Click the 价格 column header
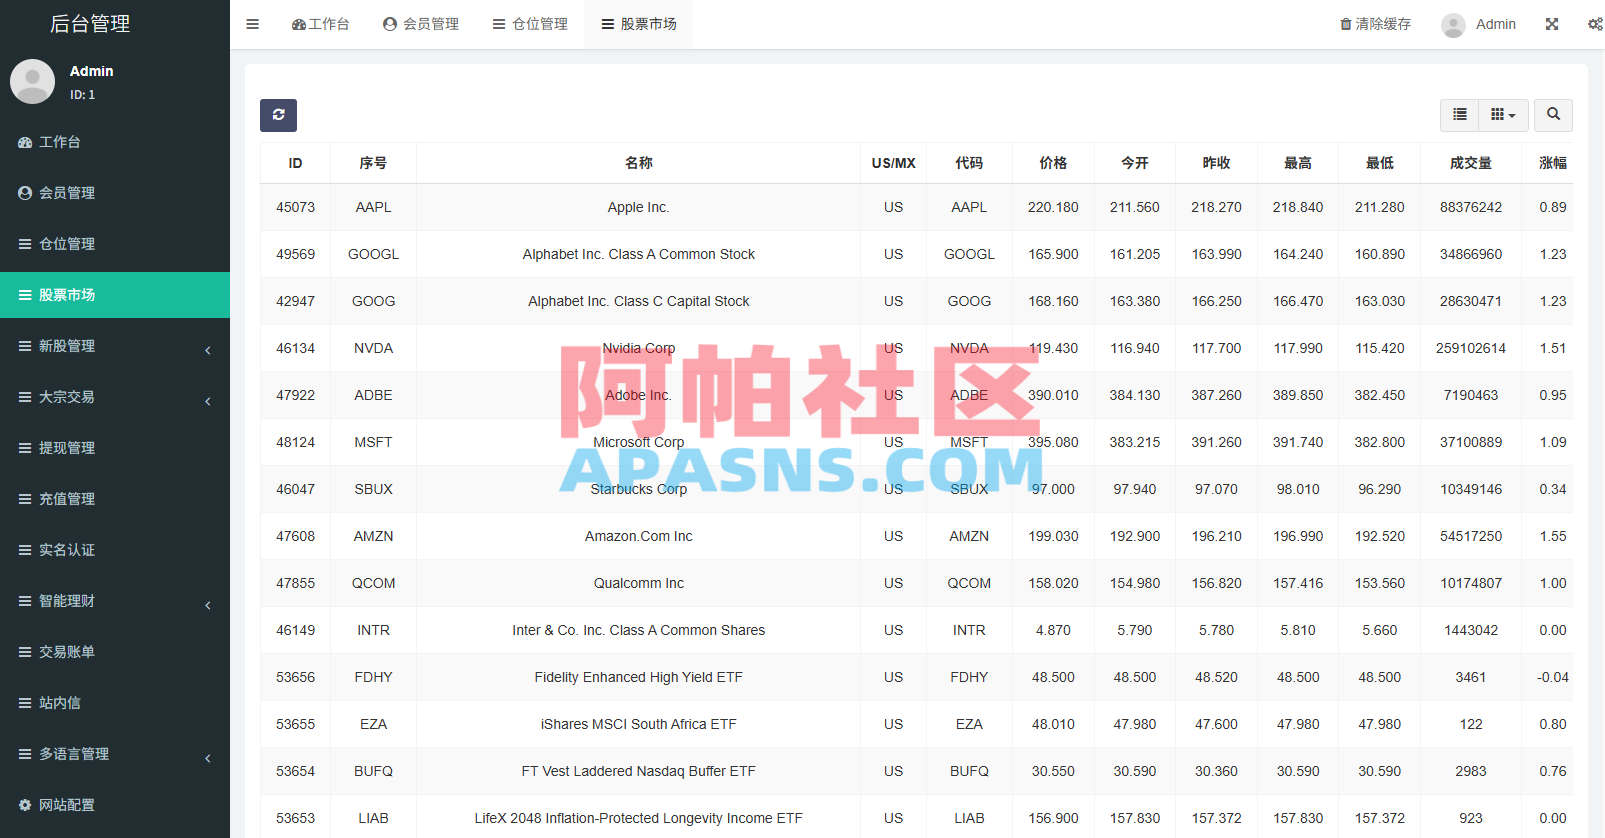This screenshot has height=838, width=1605. (x=1053, y=163)
